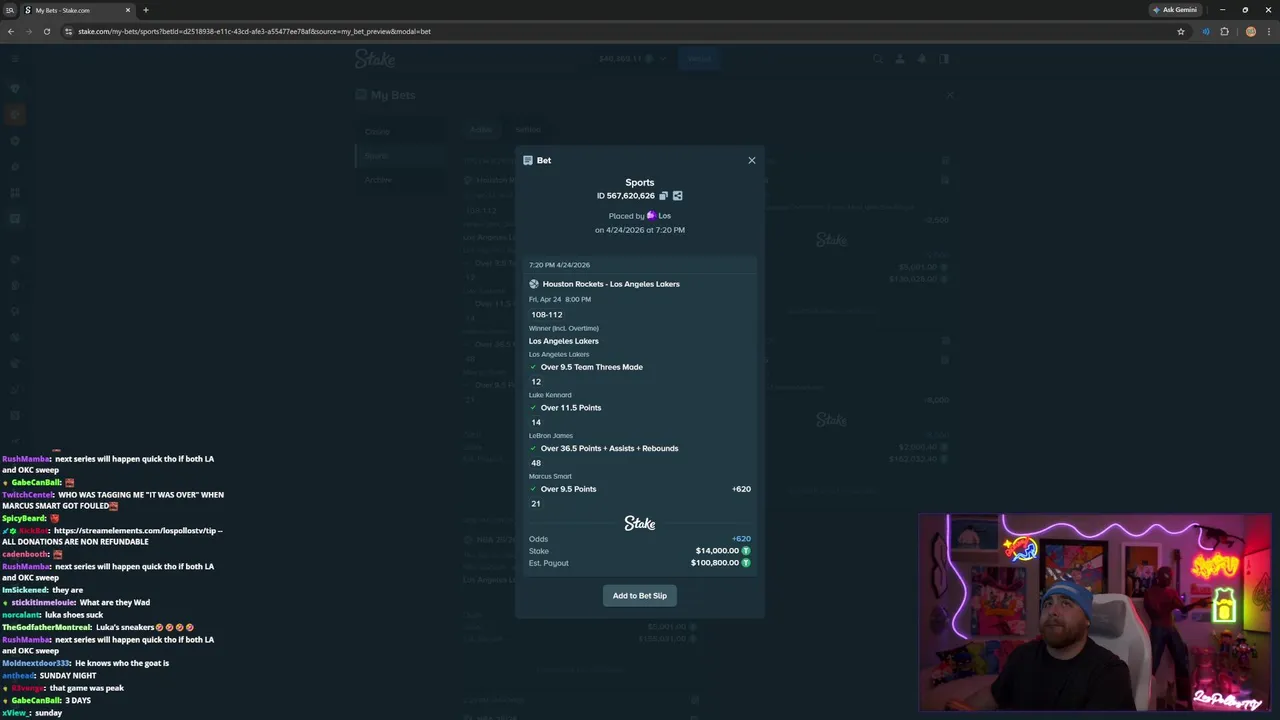Open Chrome three-dot menu
This screenshot has width=1280, height=720.
click(x=1269, y=31)
